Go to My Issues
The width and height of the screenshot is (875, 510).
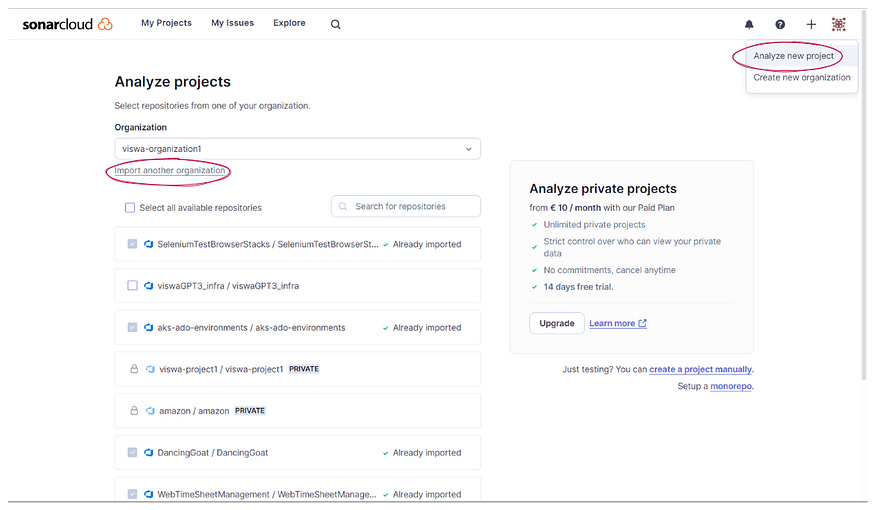[232, 23]
